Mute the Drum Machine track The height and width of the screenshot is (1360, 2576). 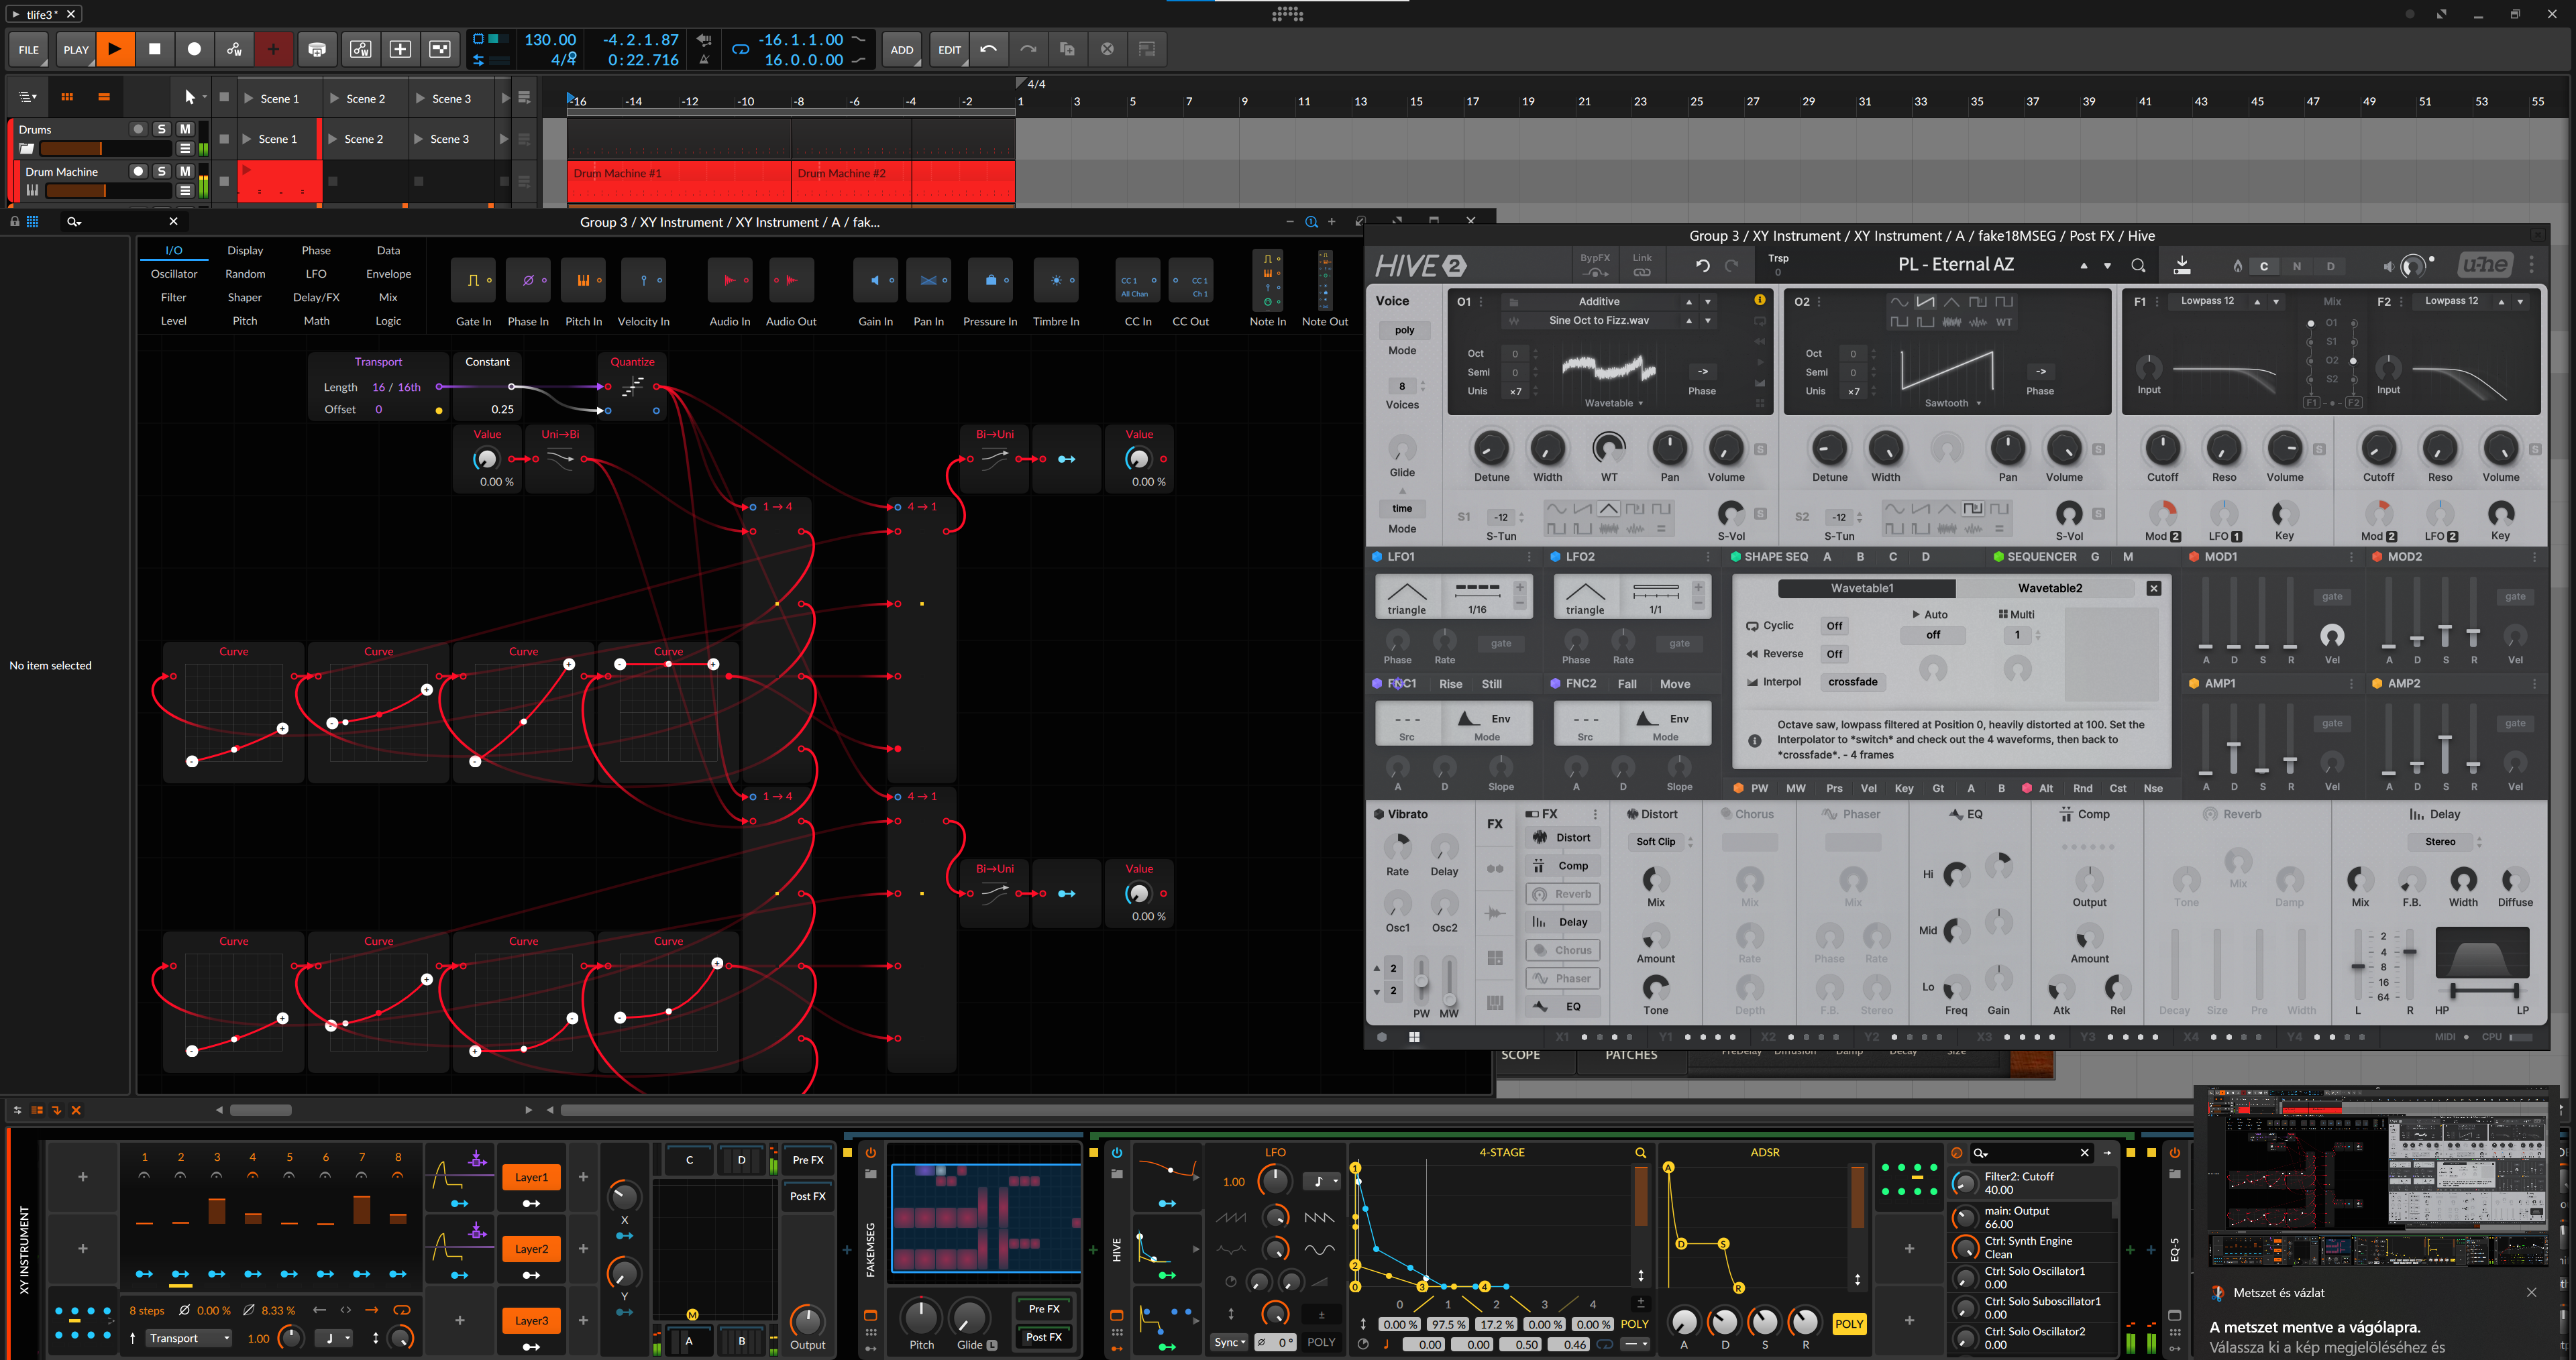(x=185, y=171)
